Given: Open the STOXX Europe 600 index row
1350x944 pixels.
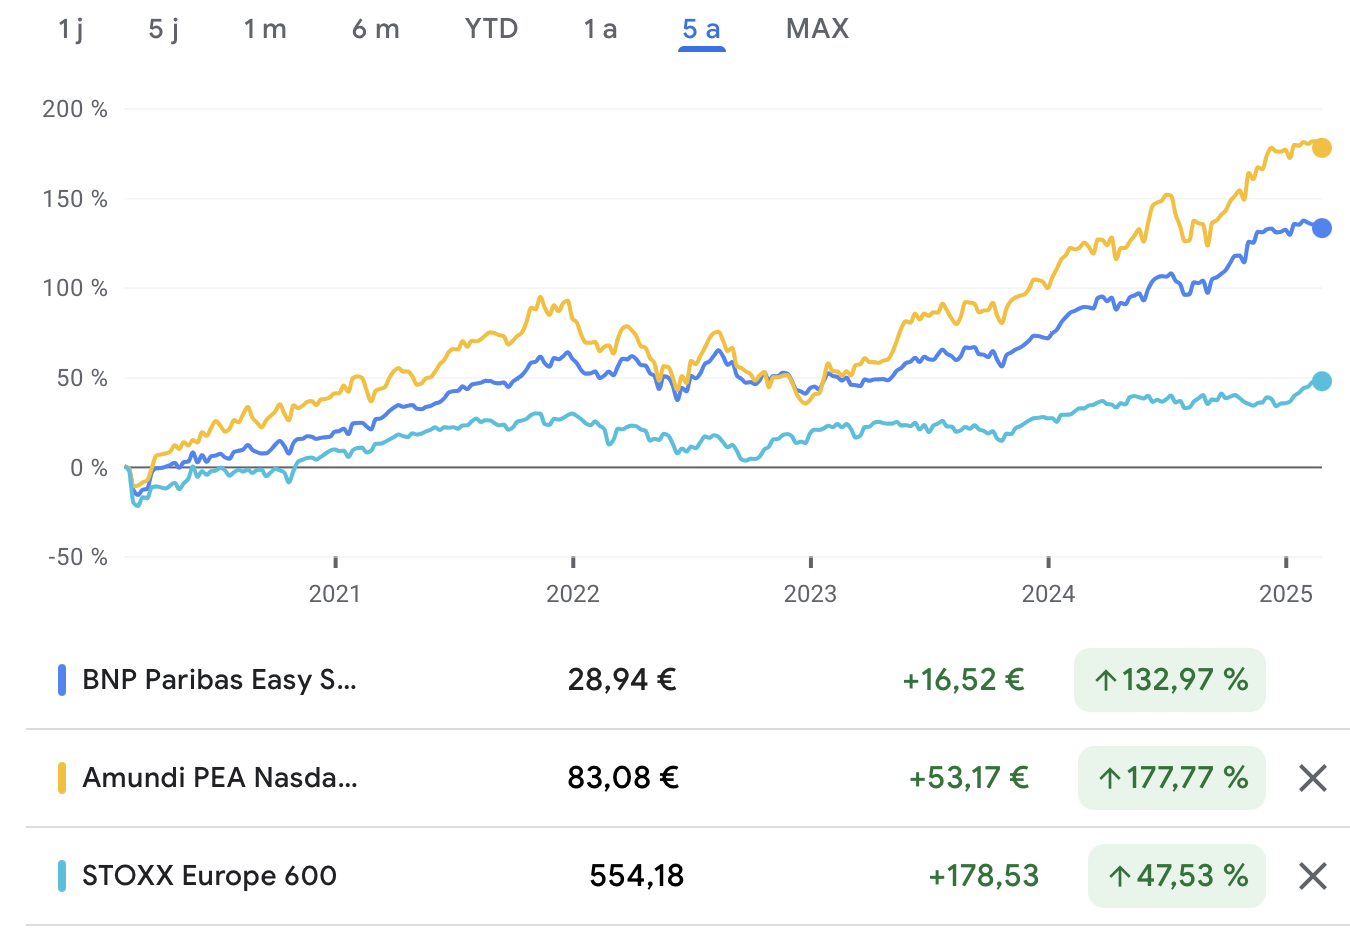Looking at the screenshot, I should [x=209, y=876].
